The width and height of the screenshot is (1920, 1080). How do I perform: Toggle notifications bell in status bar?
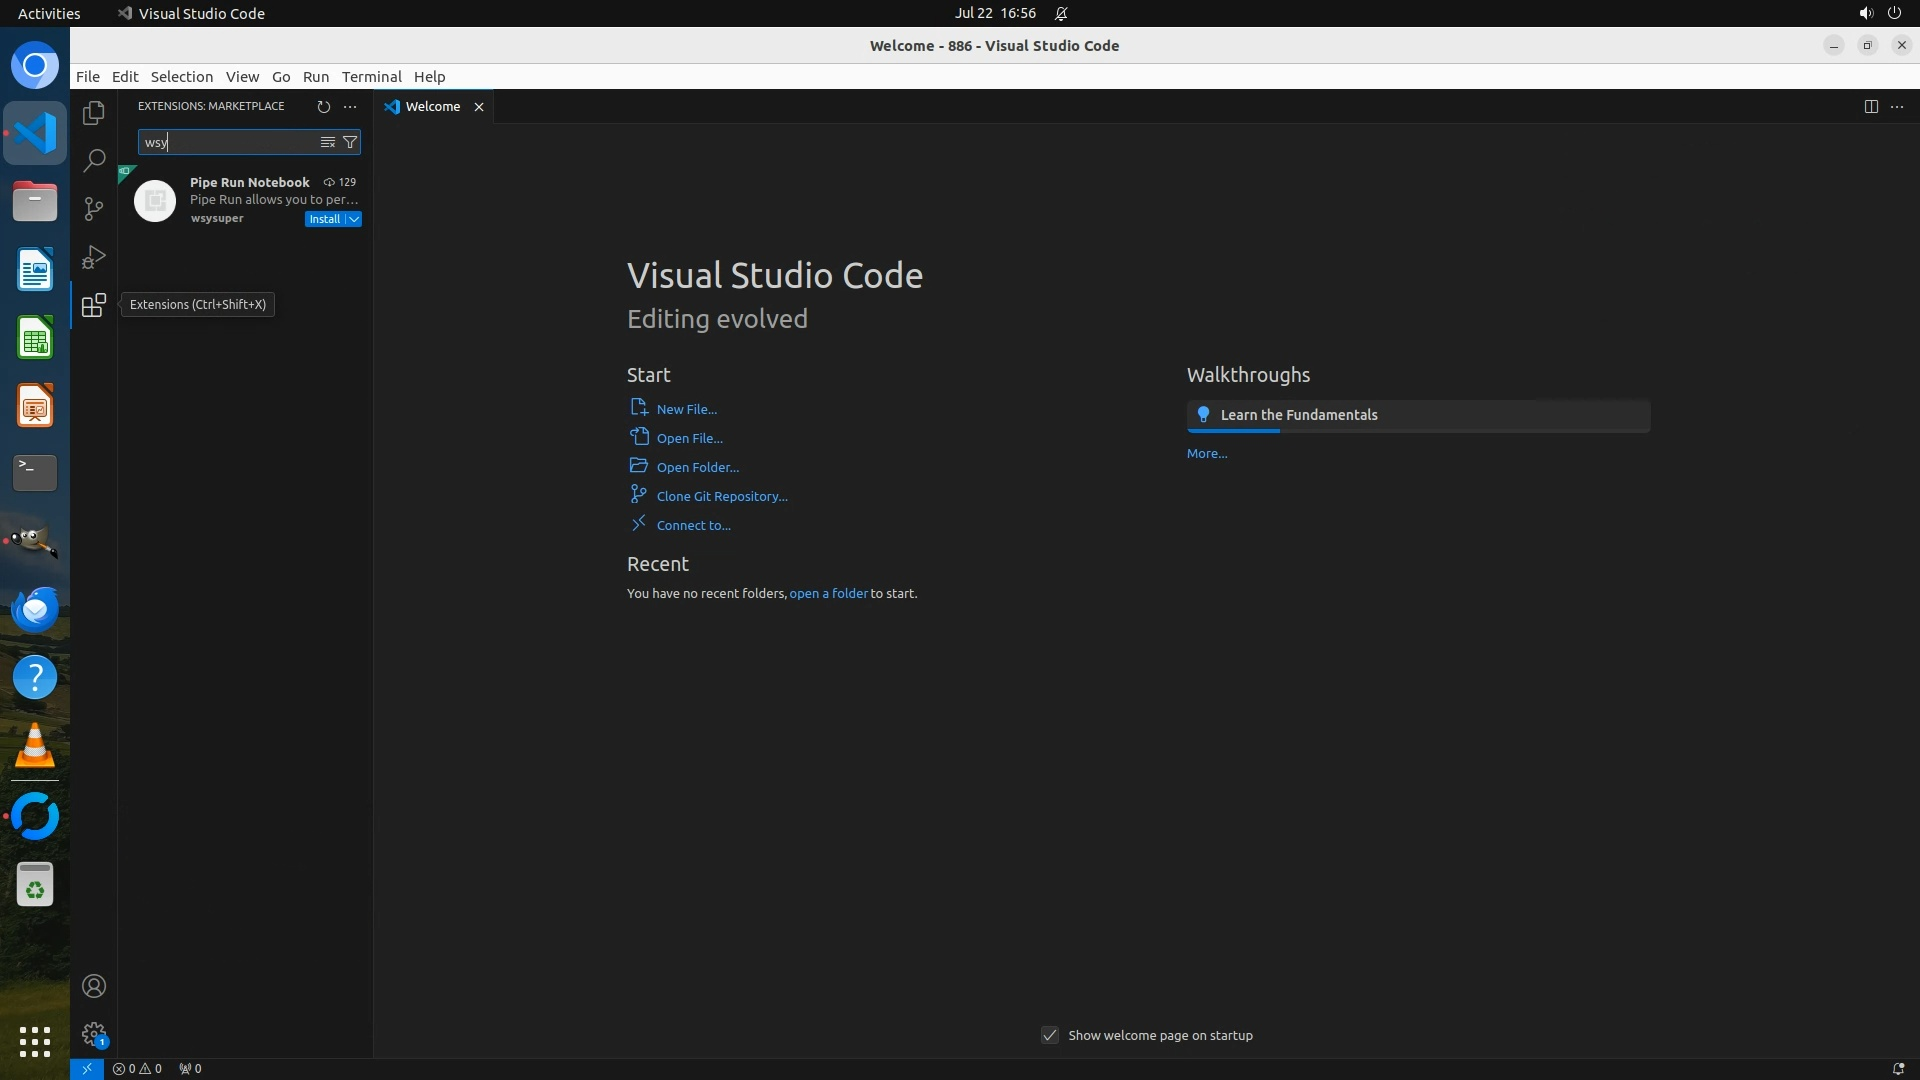tap(1897, 1068)
